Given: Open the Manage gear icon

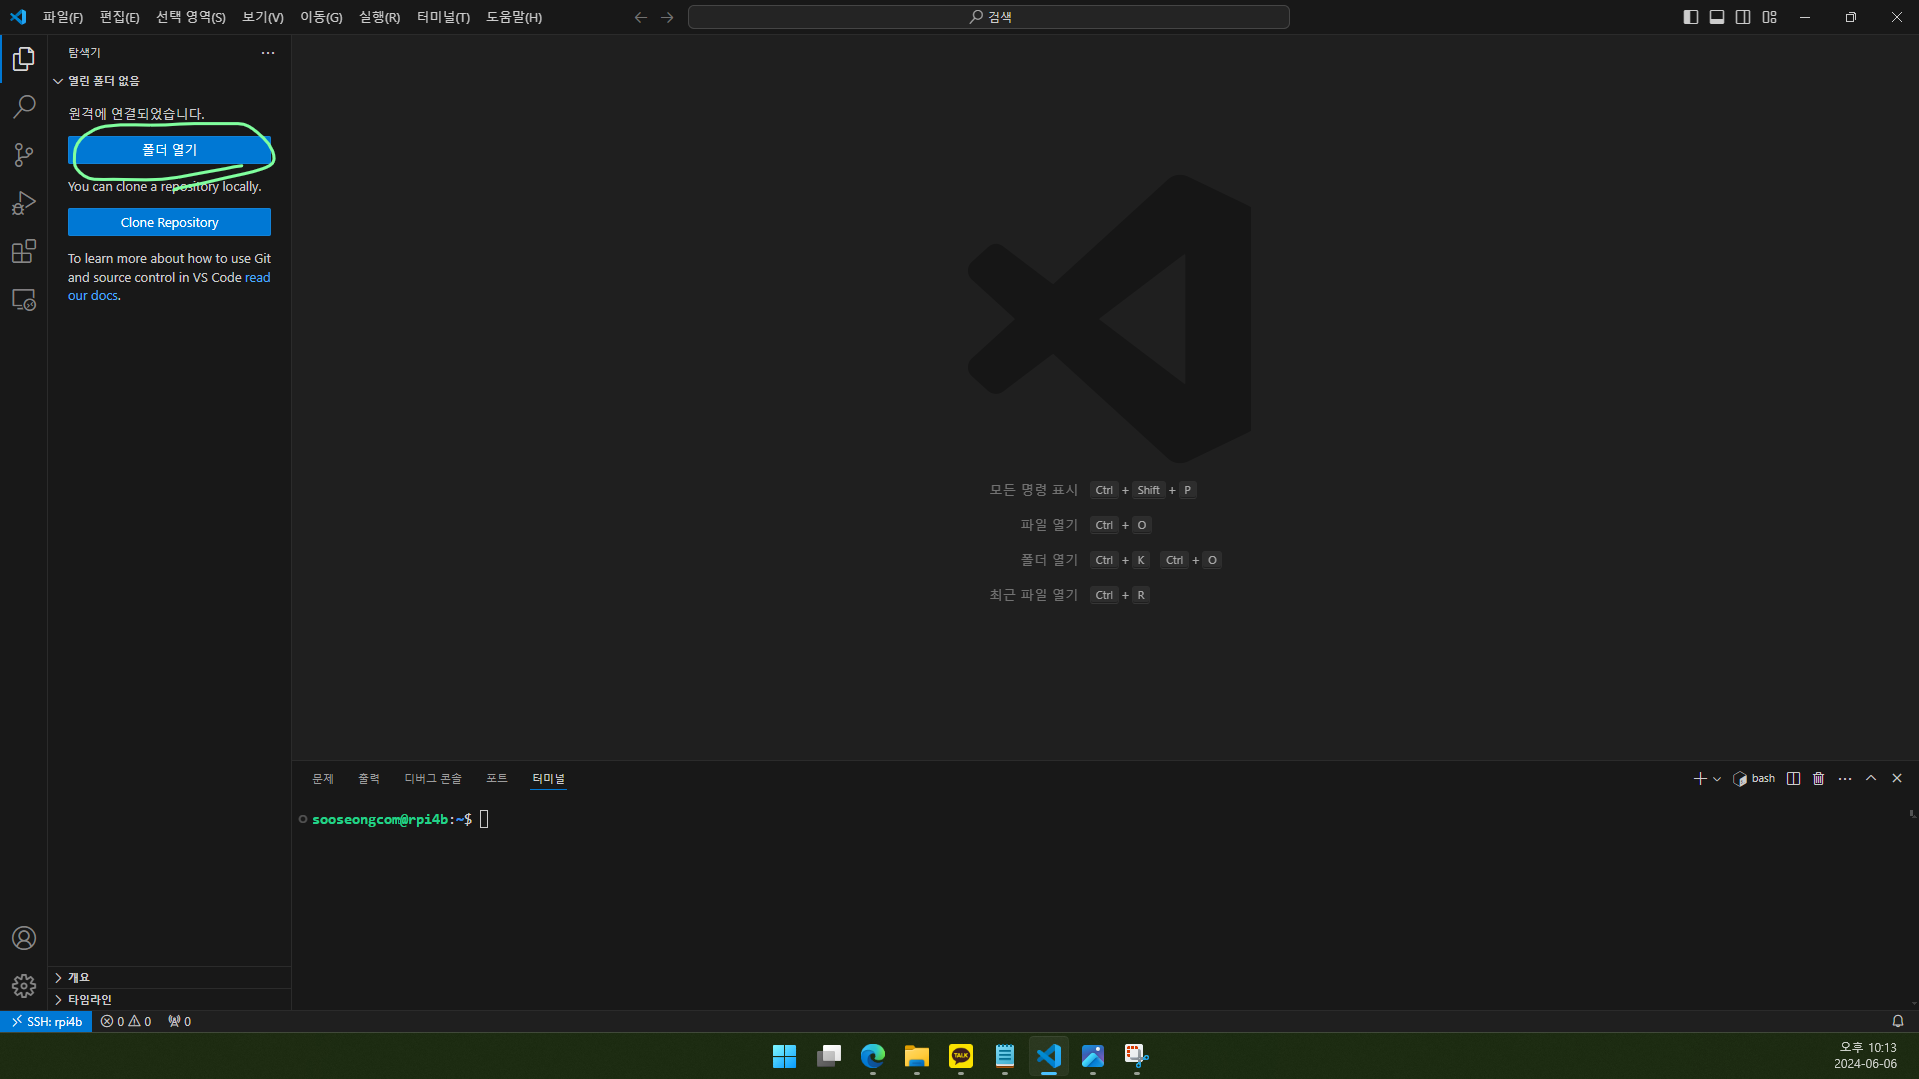Looking at the screenshot, I should tap(24, 986).
